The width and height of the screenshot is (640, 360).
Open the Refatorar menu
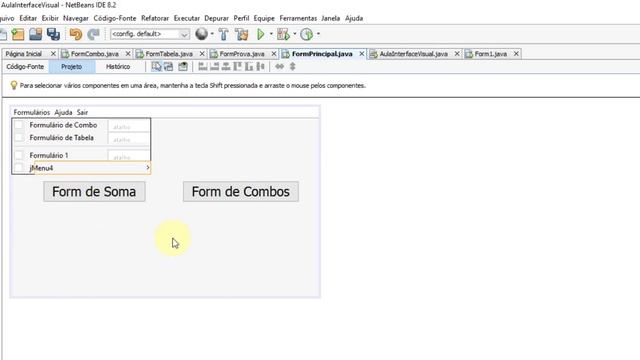point(155,18)
